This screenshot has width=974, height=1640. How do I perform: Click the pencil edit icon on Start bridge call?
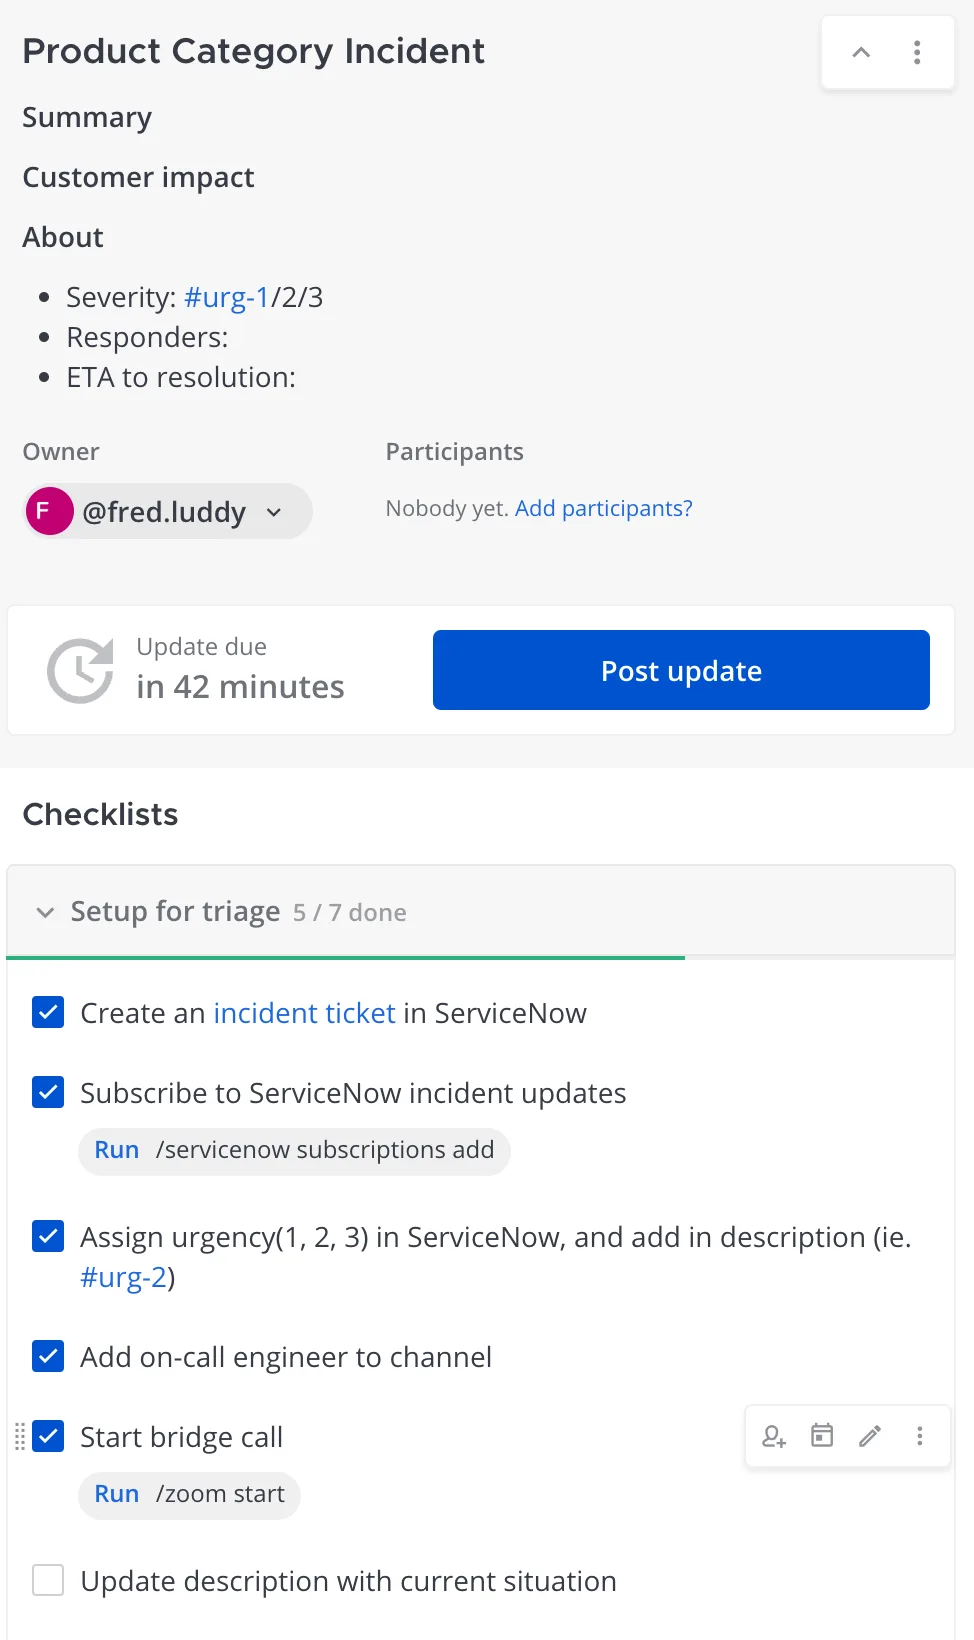click(x=870, y=1437)
